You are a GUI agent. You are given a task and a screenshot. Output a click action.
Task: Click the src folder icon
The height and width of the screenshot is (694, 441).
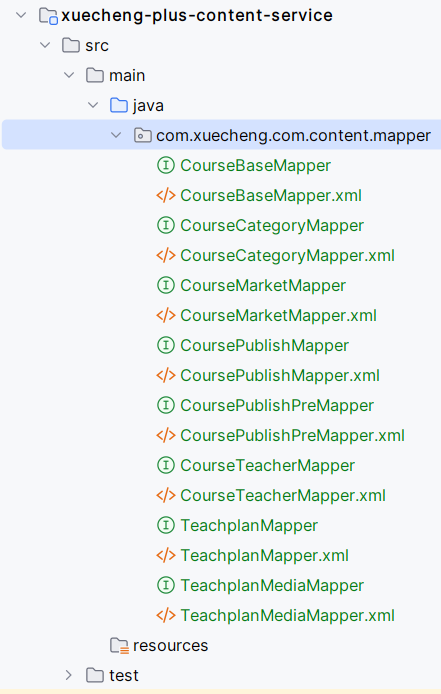70,45
